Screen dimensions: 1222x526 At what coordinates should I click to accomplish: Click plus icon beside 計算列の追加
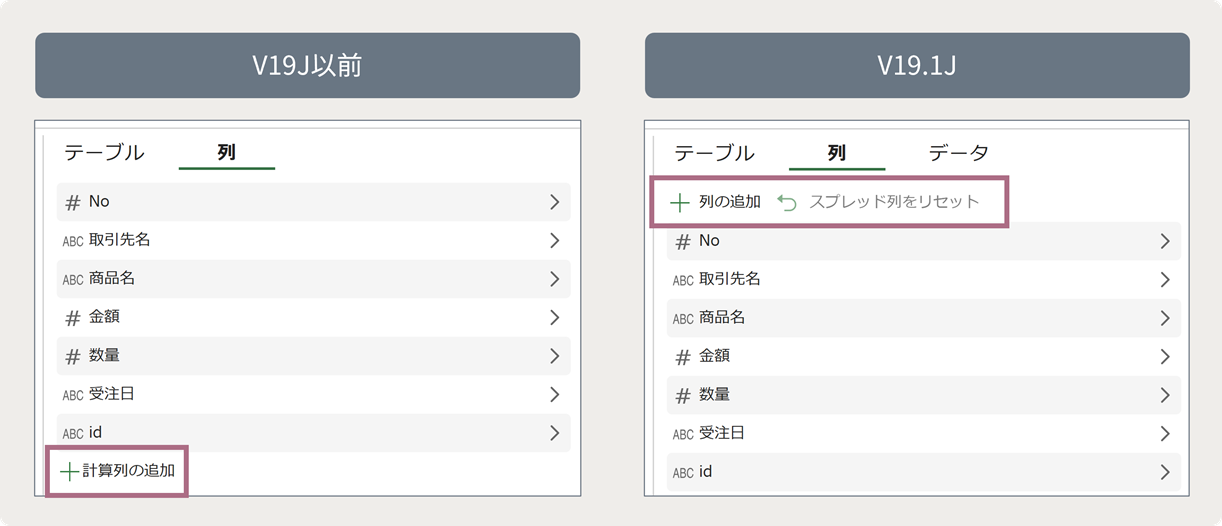tap(69, 472)
